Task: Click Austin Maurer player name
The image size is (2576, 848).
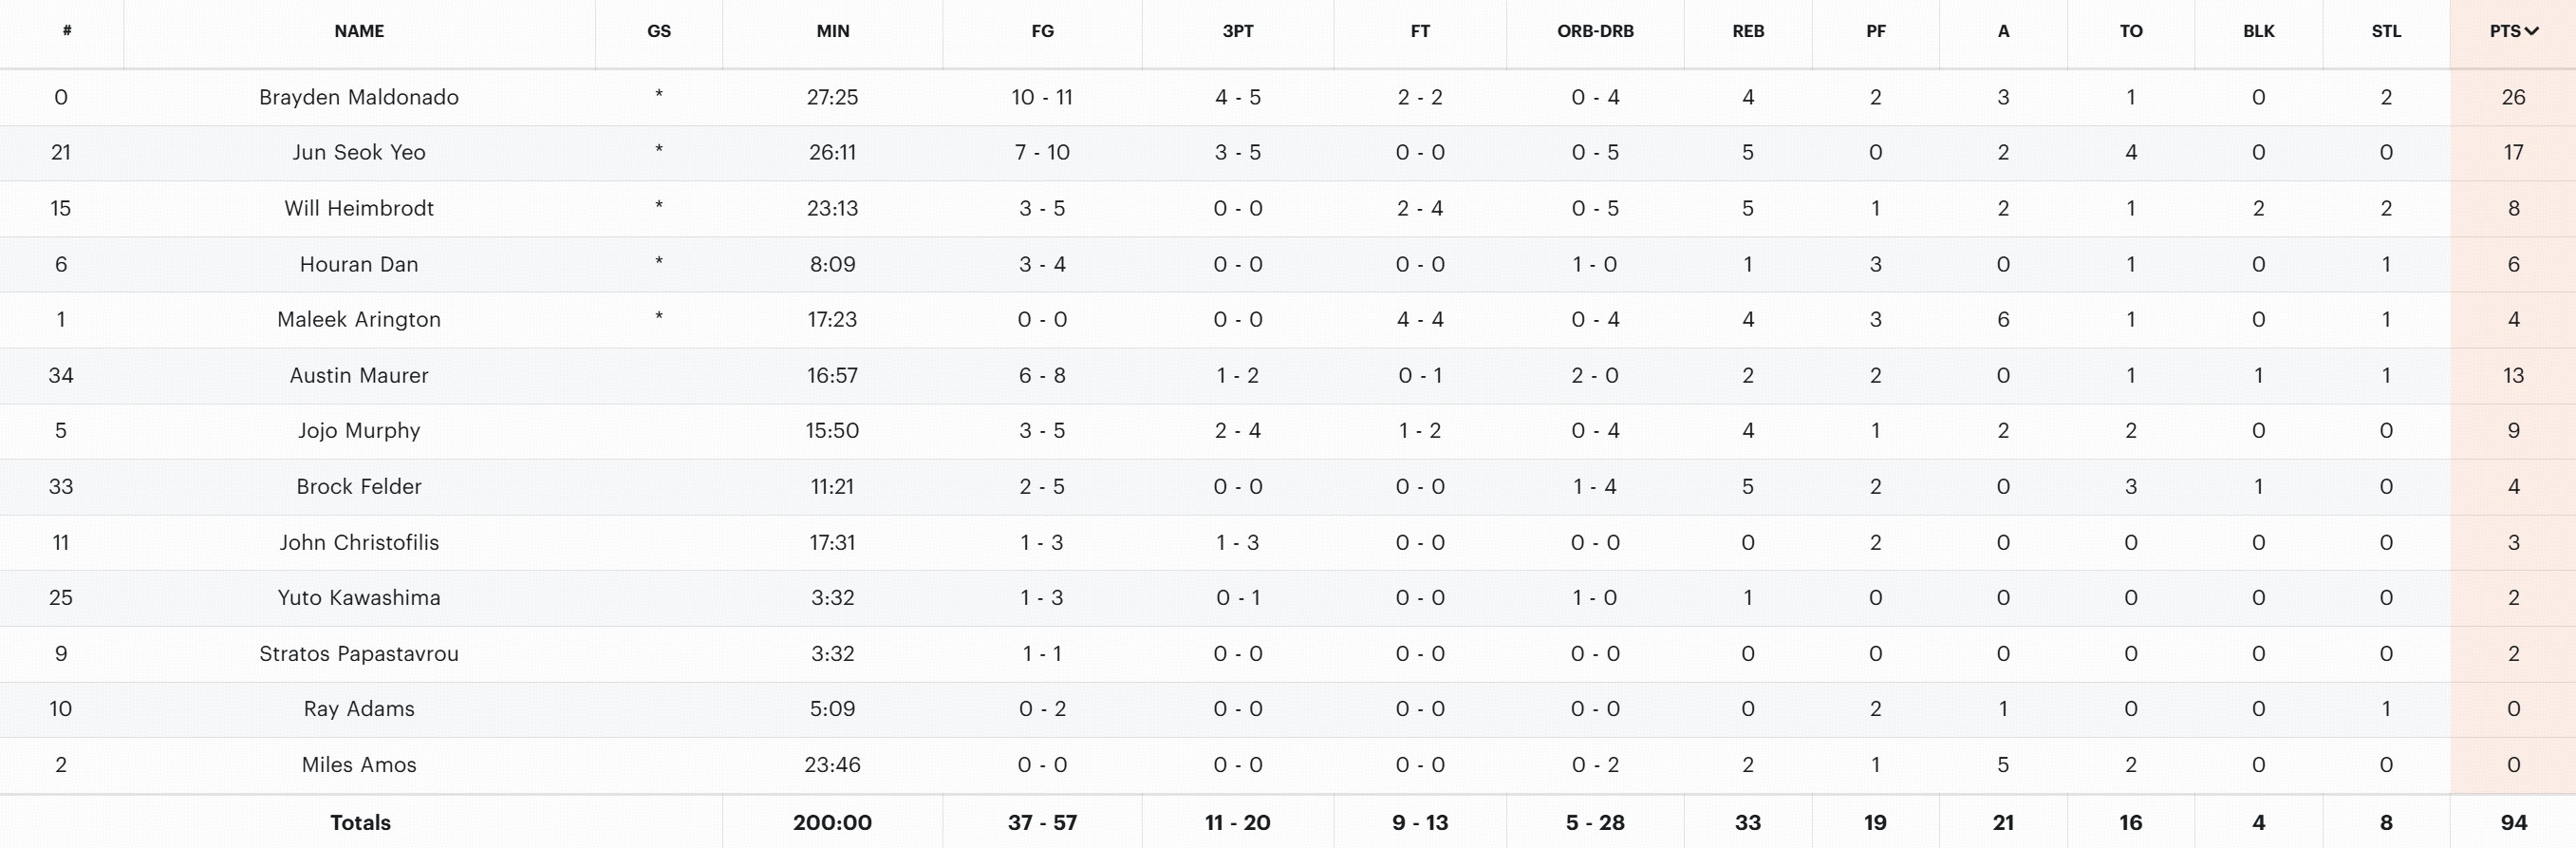Action: [x=359, y=375]
